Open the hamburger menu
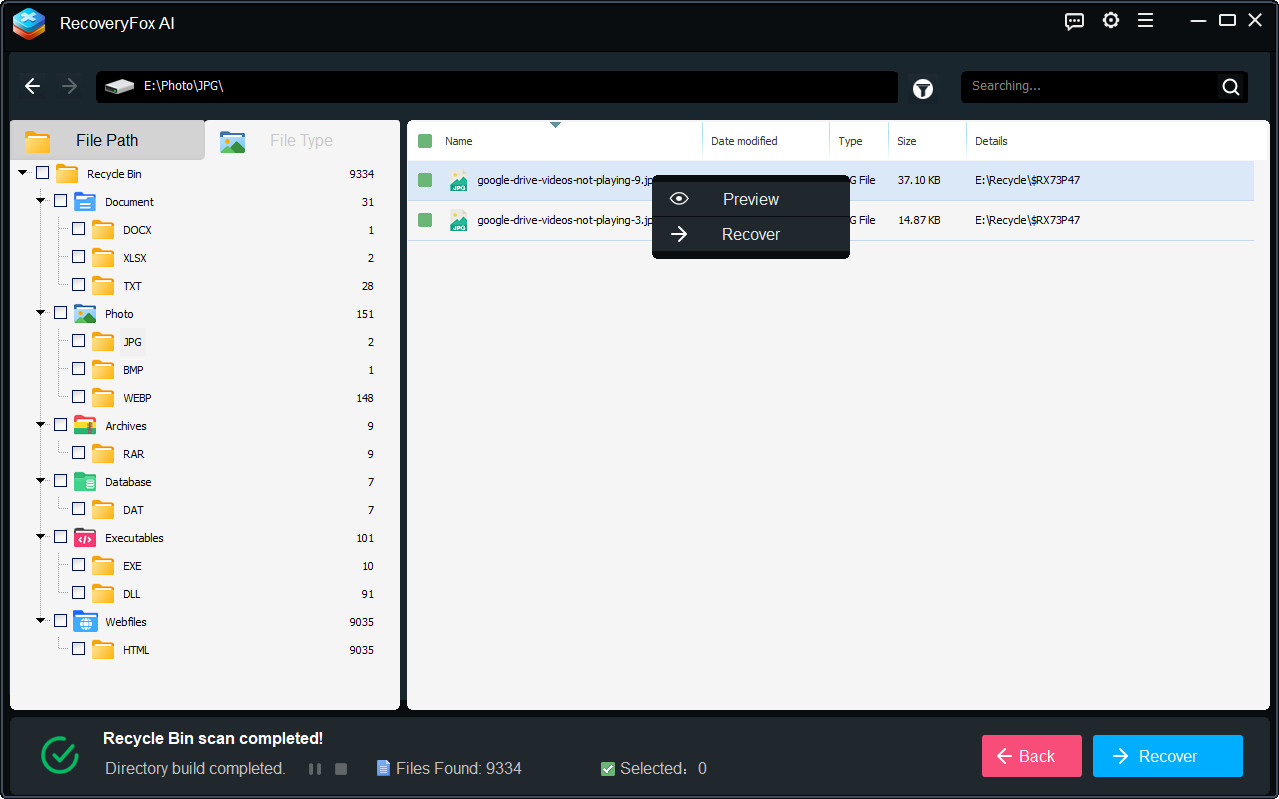 tap(1146, 20)
